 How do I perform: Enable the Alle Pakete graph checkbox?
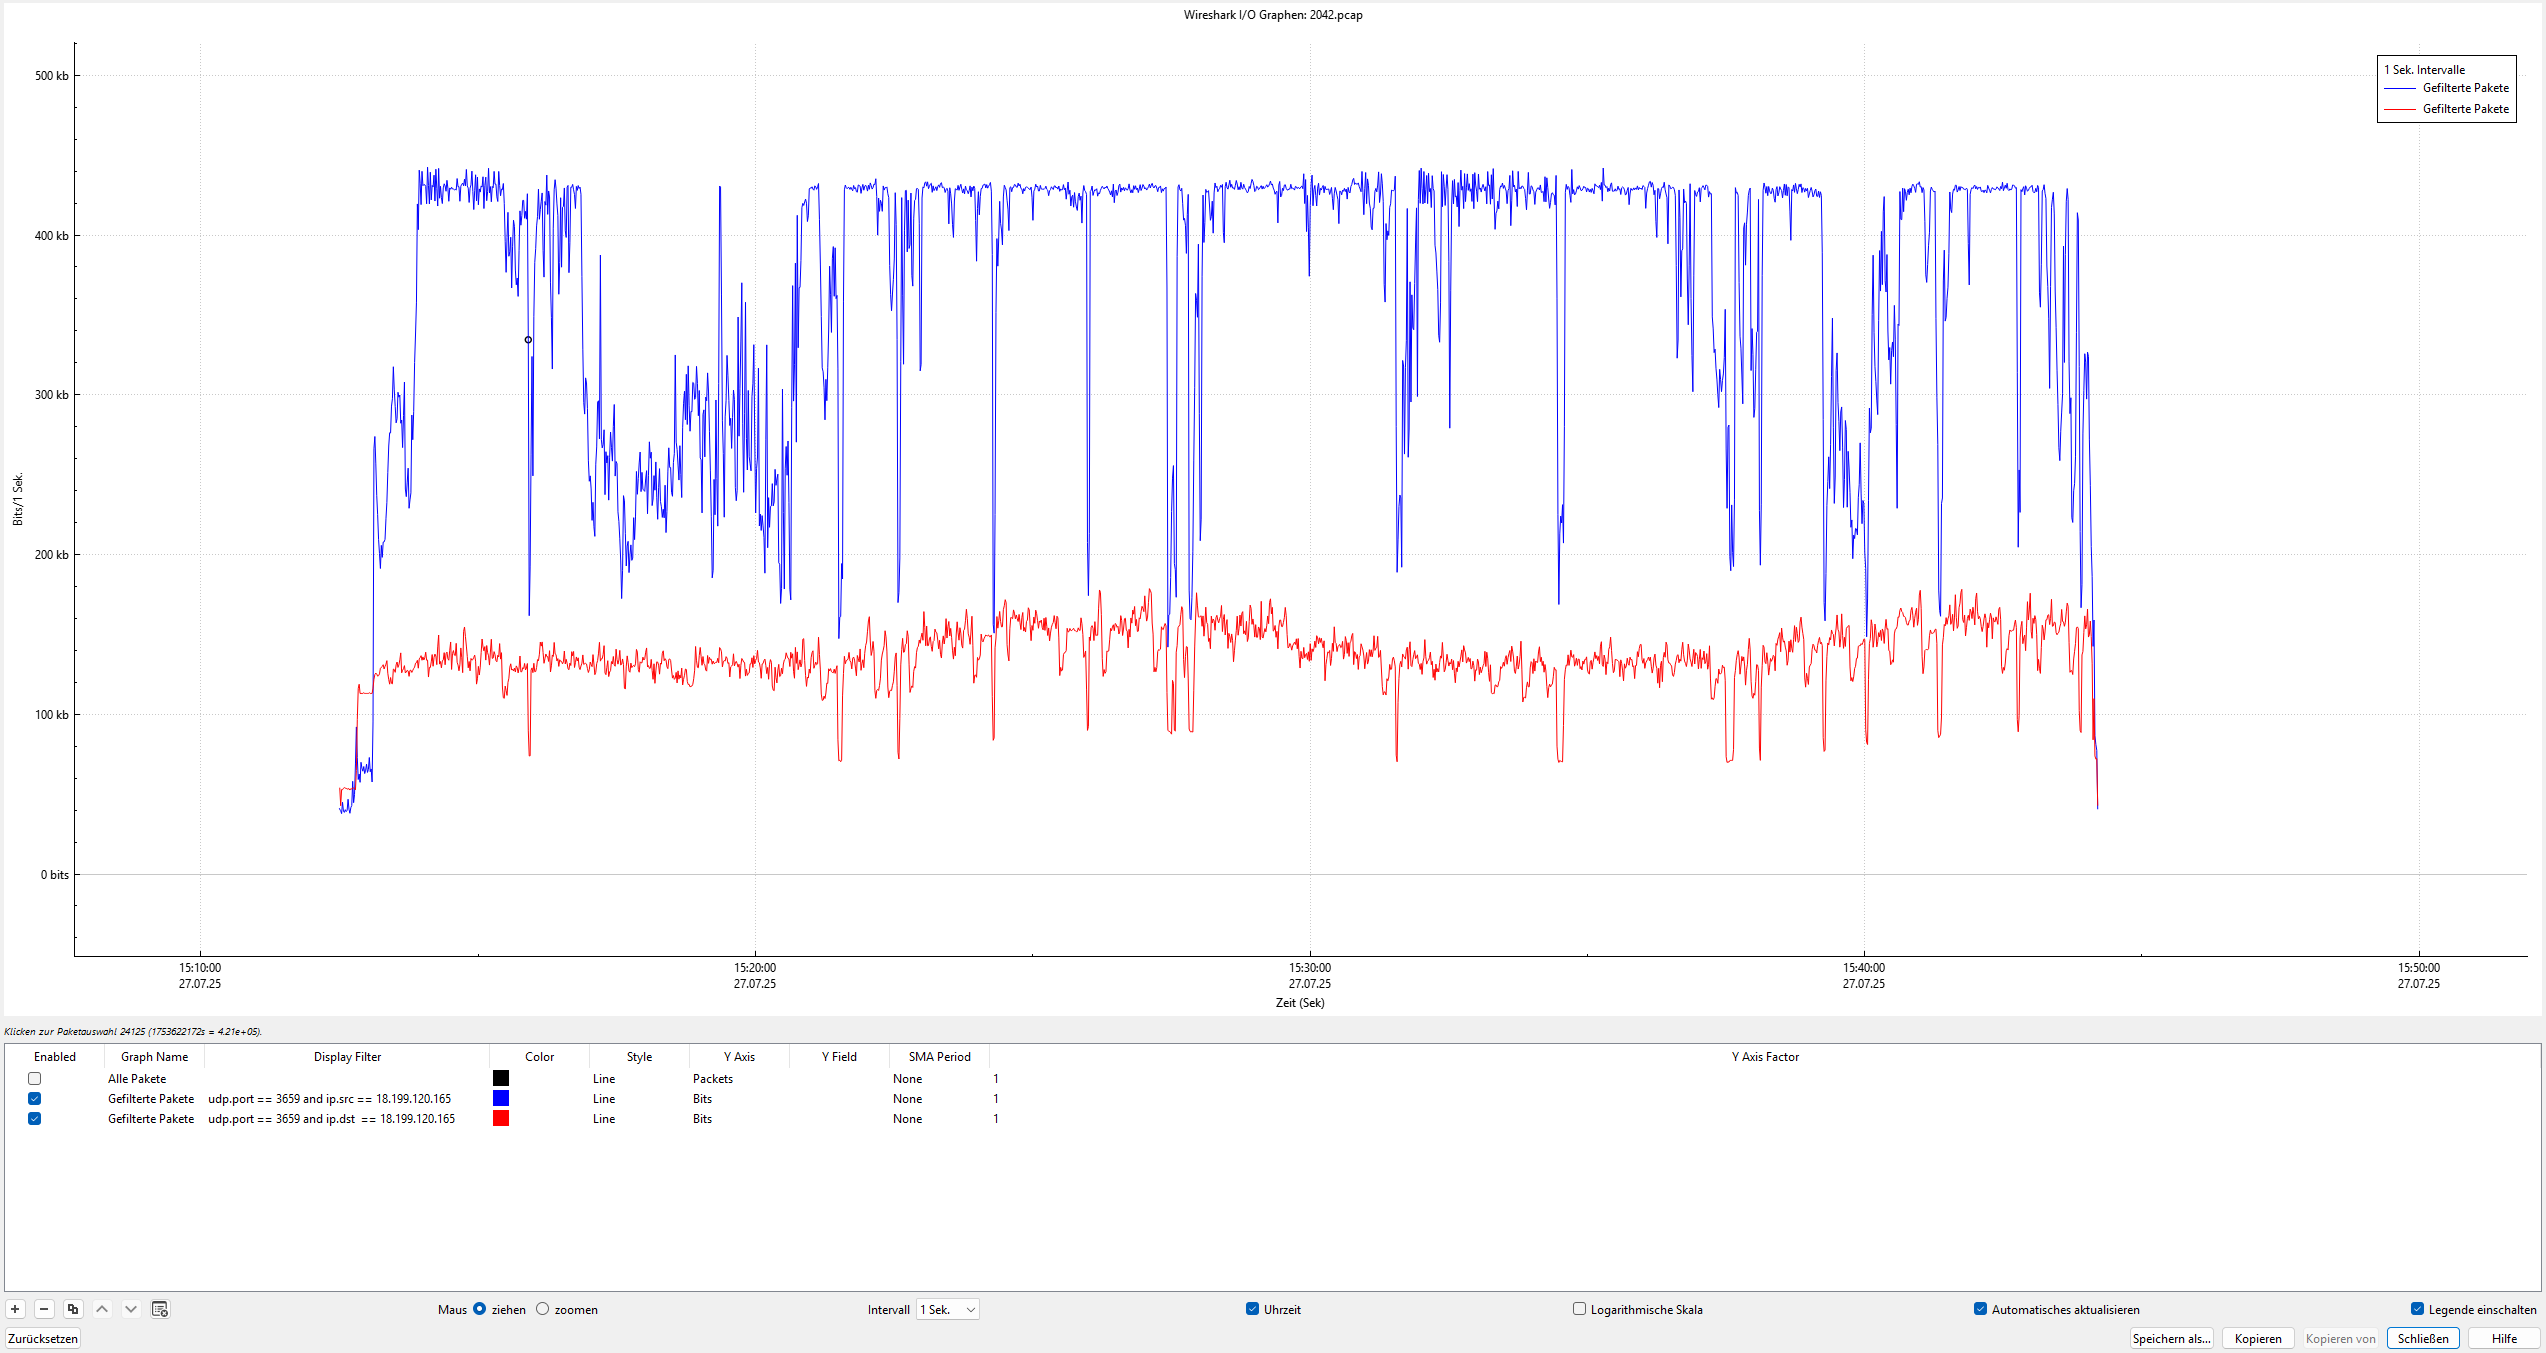(x=35, y=1079)
